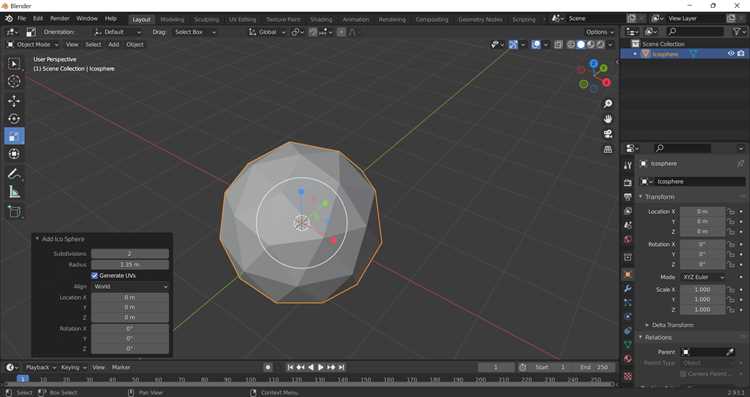Play the animation forward

click(320, 367)
